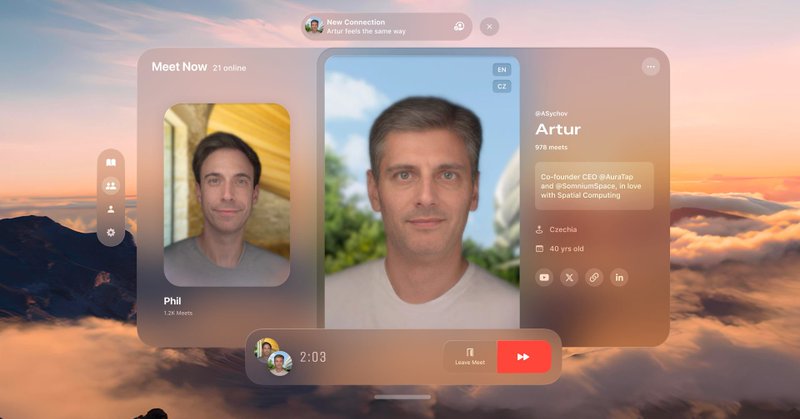Viewport: 800px width, 419px height.
Task: Select the CZ language badge
Action: [x=502, y=86]
